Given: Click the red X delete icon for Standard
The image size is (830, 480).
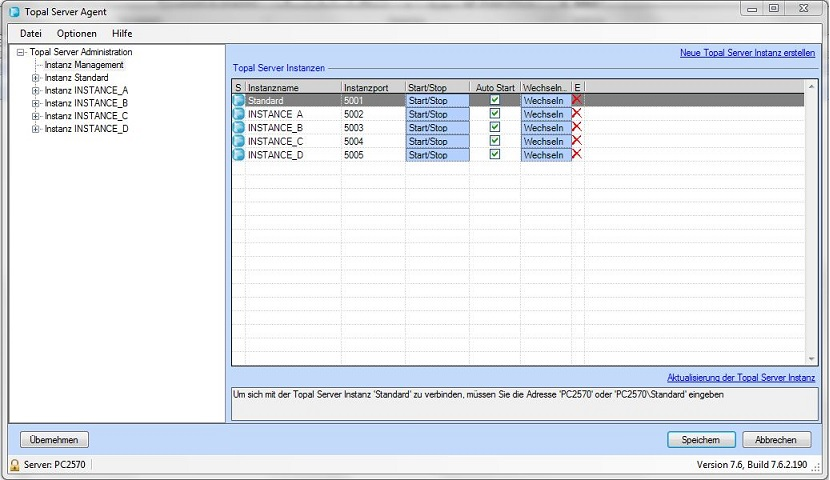Looking at the screenshot, I should coord(577,100).
